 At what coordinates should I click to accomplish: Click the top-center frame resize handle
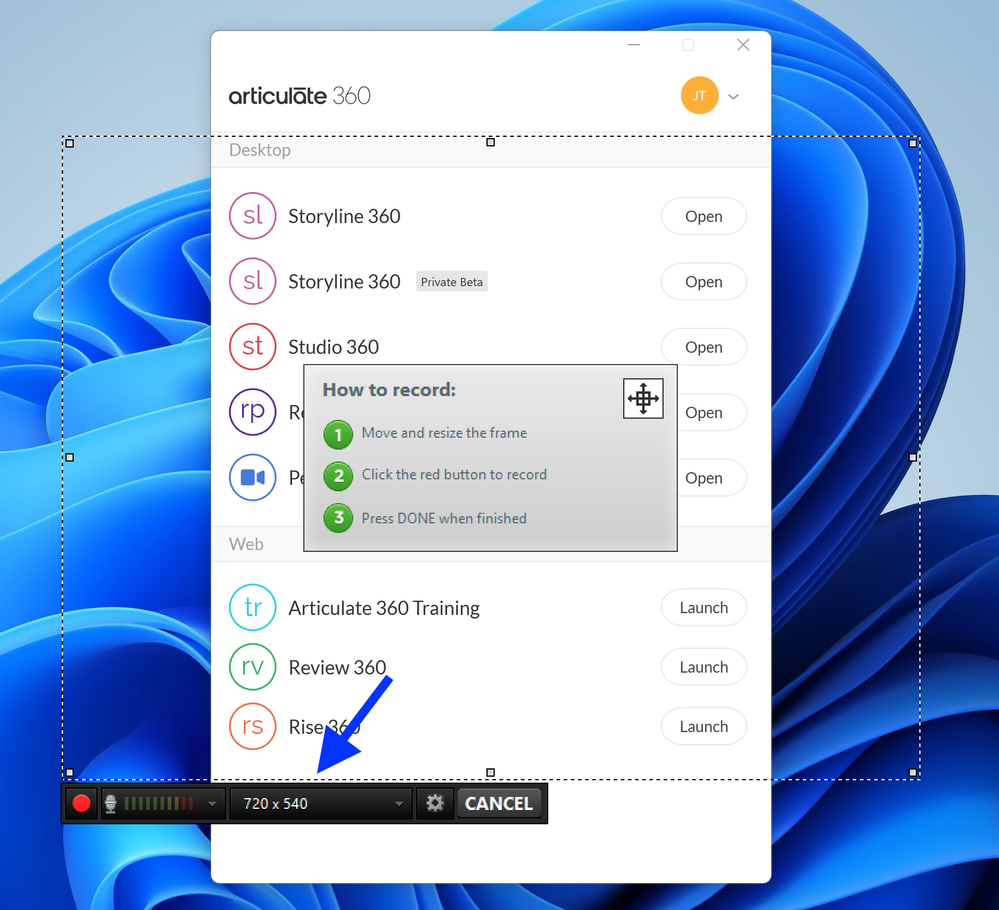(491, 142)
